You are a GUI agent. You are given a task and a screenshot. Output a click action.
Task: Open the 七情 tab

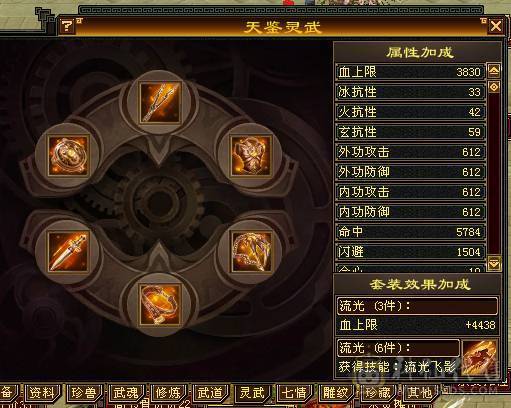[x=293, y=393]
